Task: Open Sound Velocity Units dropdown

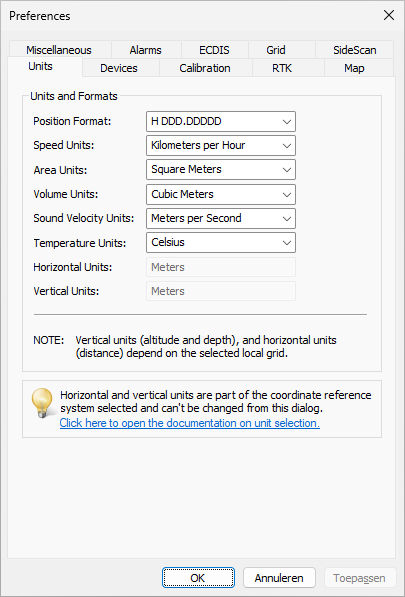Action: pyautogui.click(x=221, y=218)
